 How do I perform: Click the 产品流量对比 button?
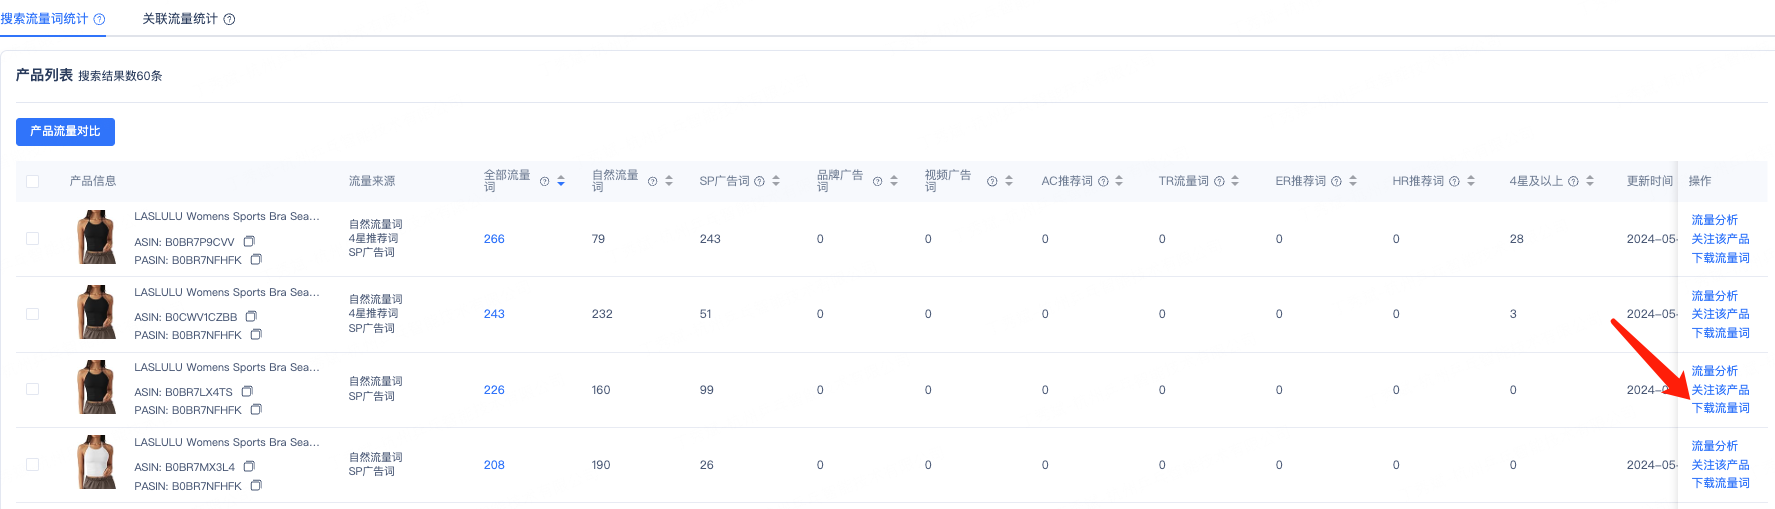[x=65, y=131]
